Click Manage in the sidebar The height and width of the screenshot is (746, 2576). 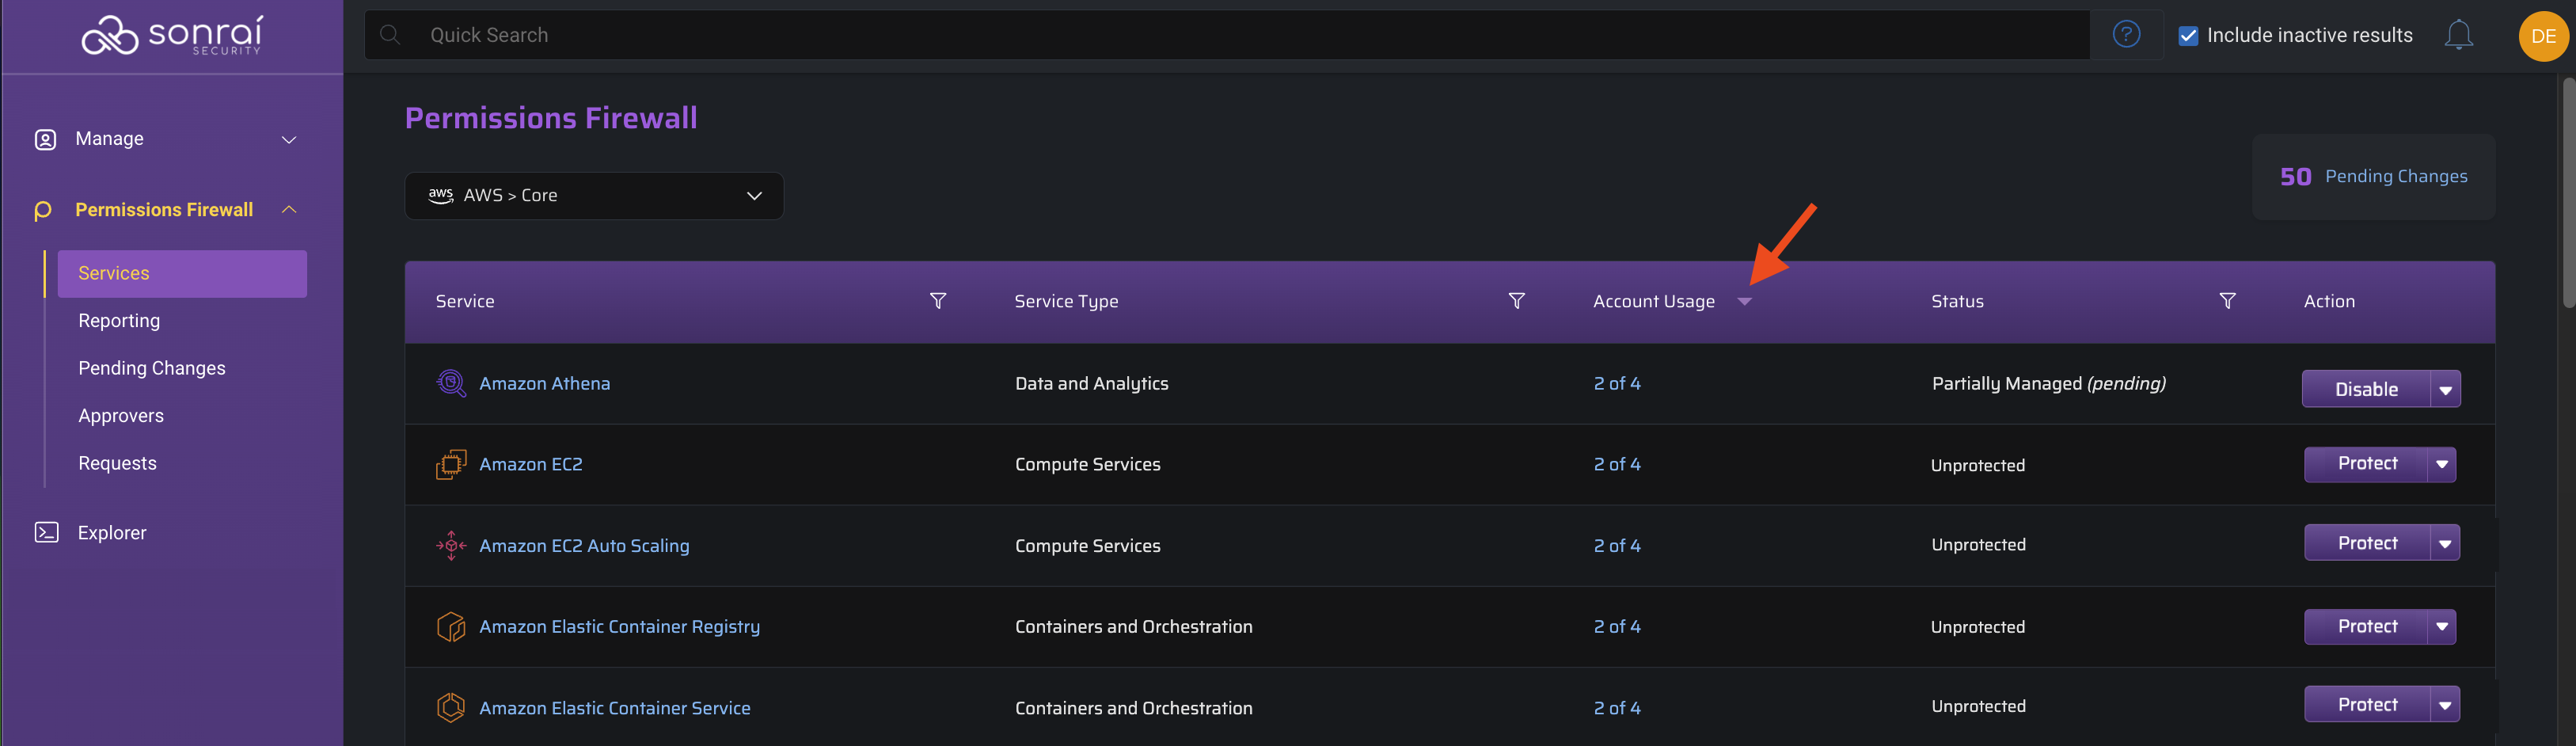point(109,139)
